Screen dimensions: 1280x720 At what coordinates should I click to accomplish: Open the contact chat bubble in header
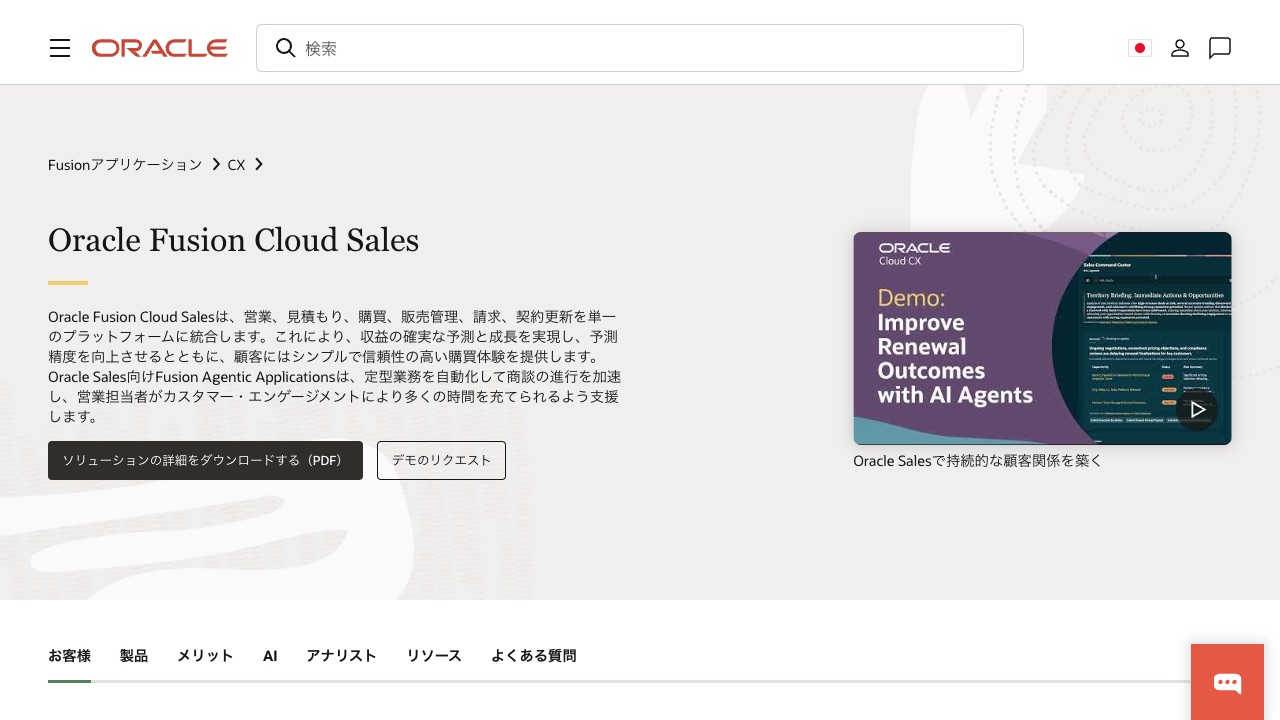pyautogui.click(x=1219, y=48)
